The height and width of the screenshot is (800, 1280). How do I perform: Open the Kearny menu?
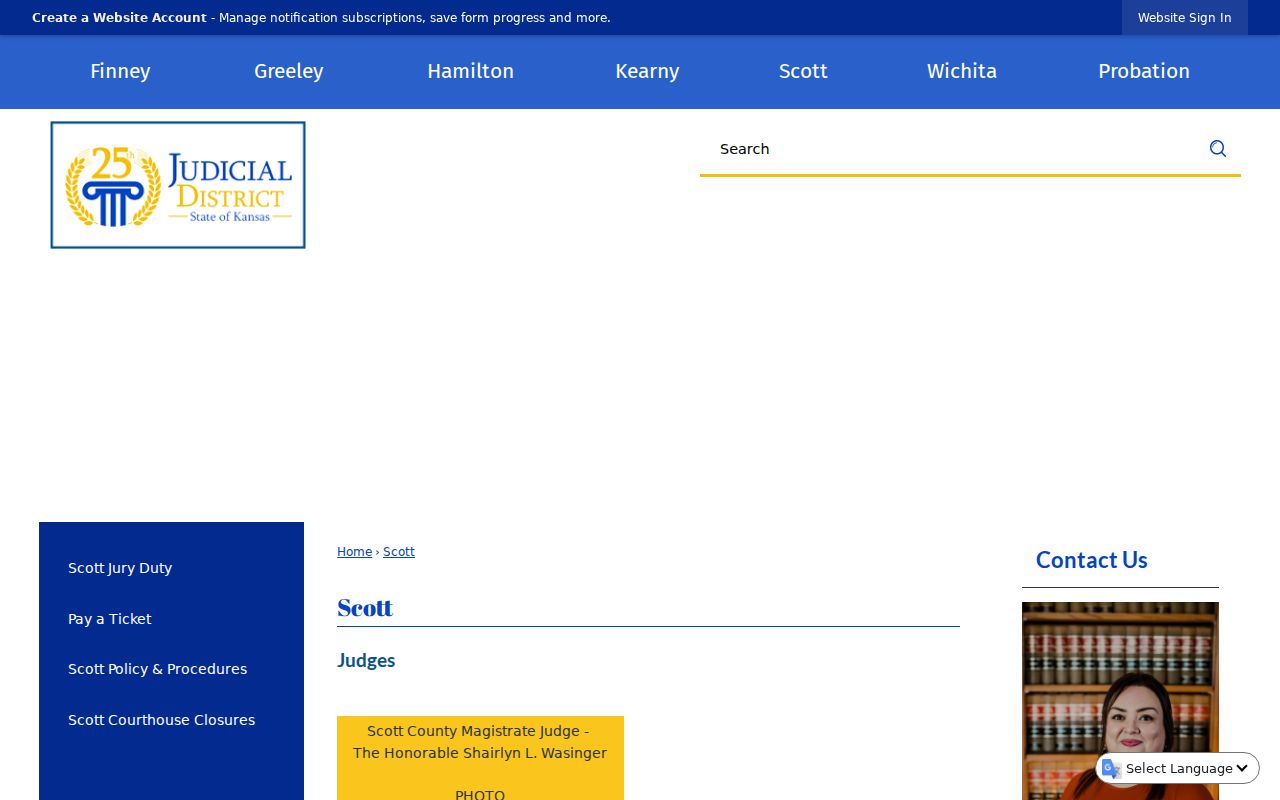coord(647,71)
